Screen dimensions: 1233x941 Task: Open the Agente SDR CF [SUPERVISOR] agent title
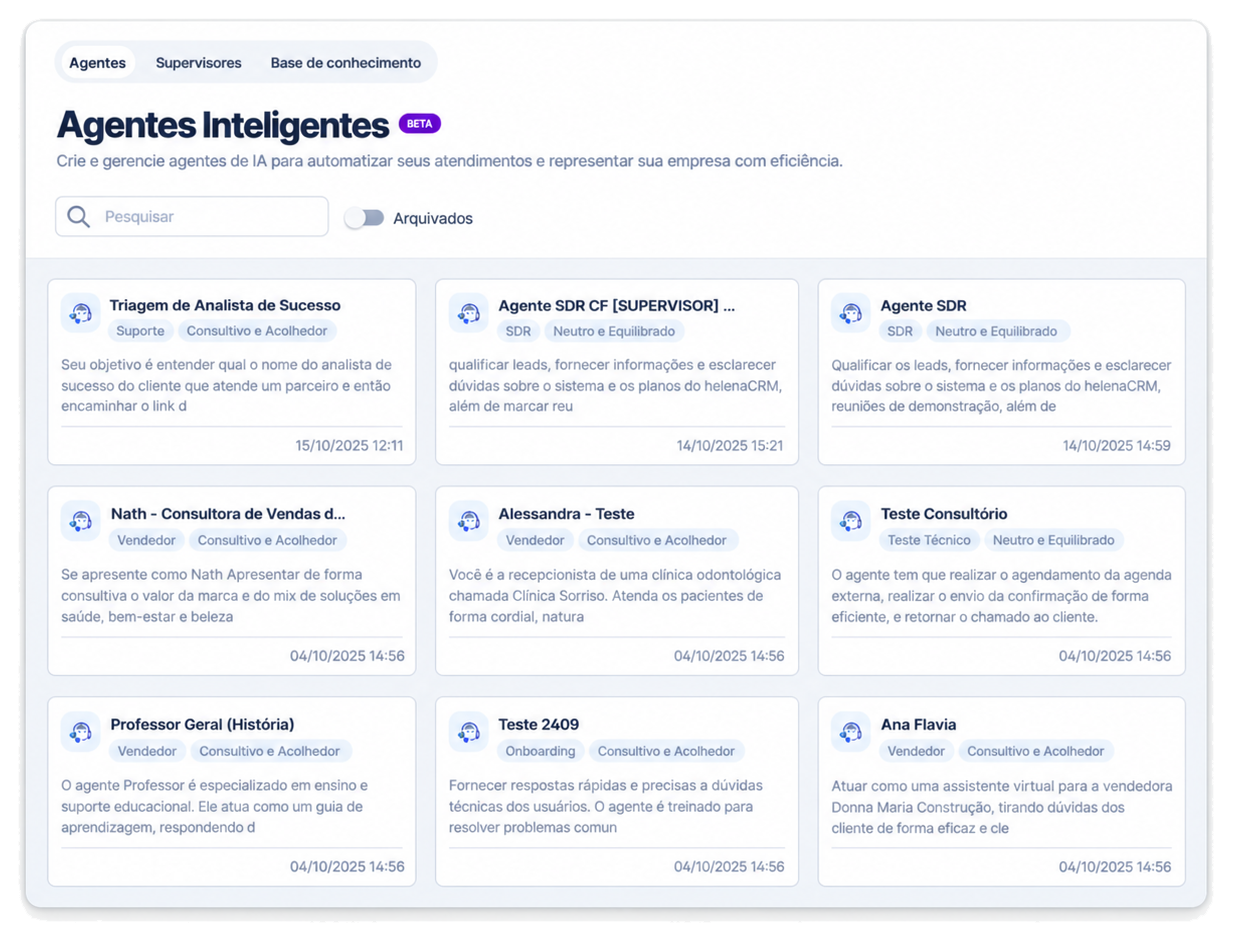(616, 305)
